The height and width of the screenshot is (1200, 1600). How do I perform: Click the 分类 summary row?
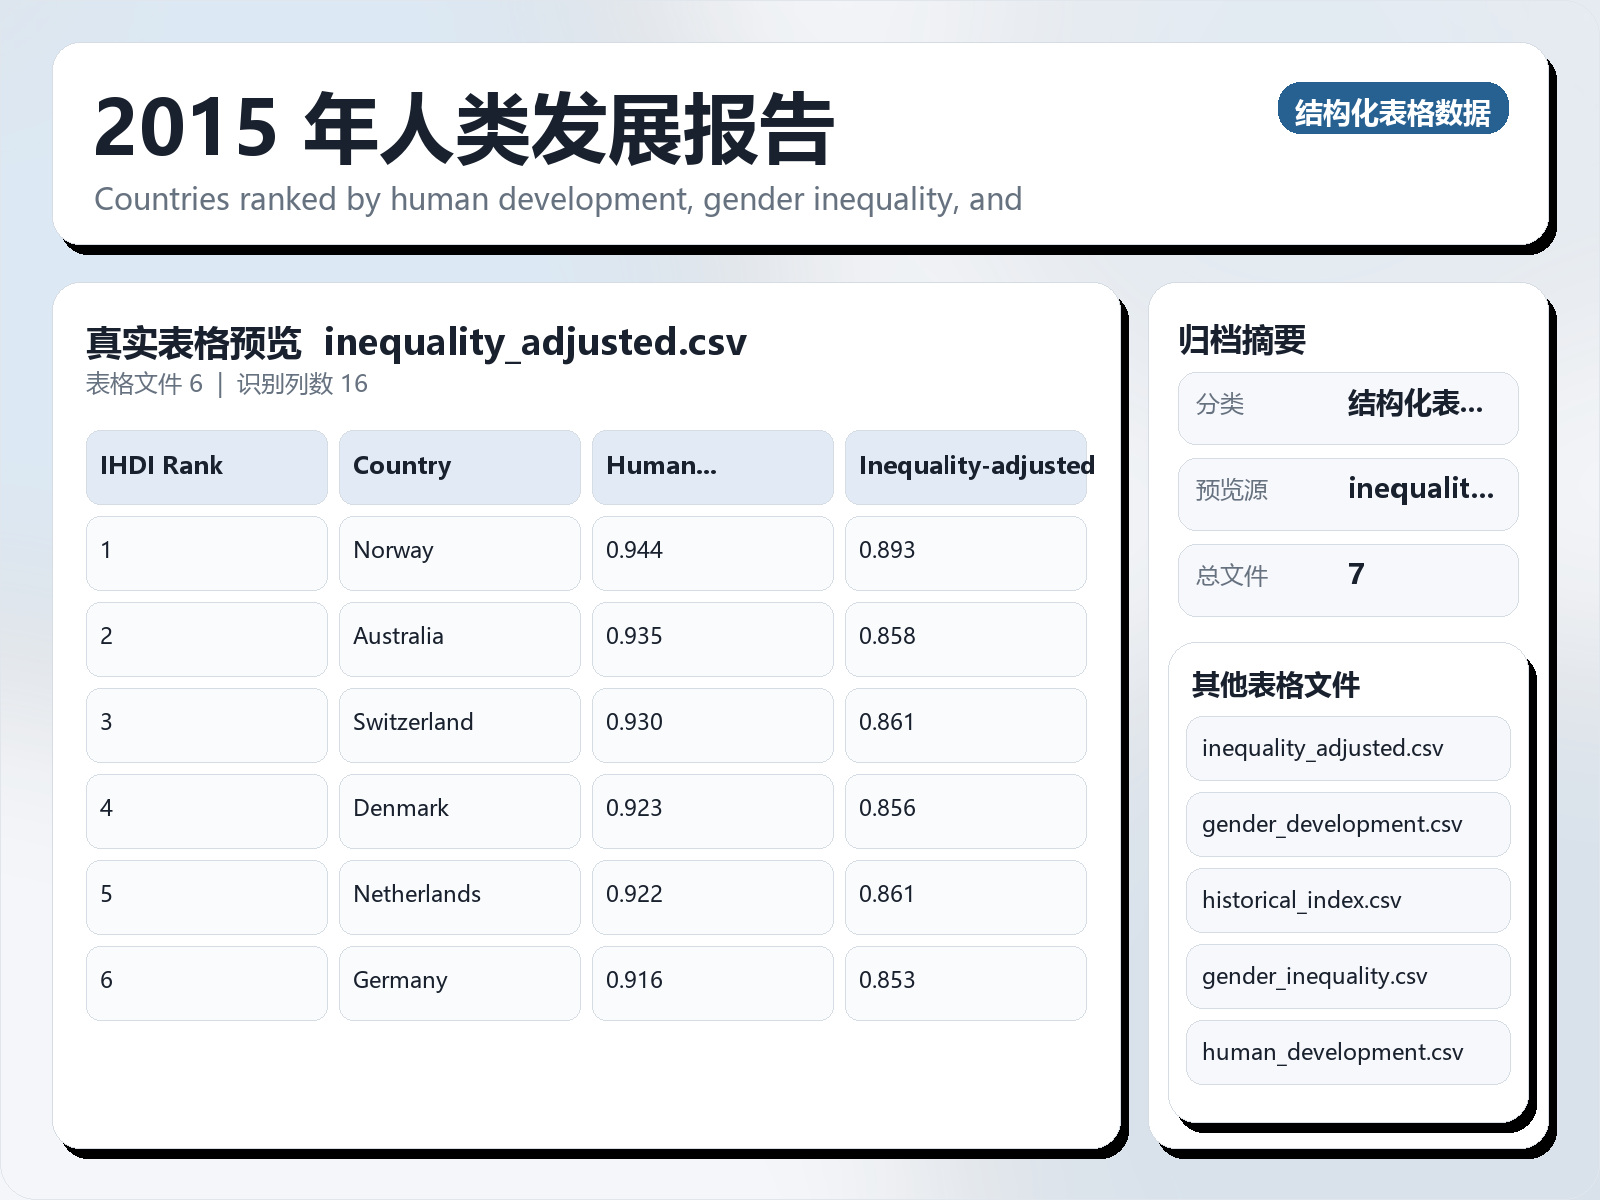click(x=1347, y=407)
